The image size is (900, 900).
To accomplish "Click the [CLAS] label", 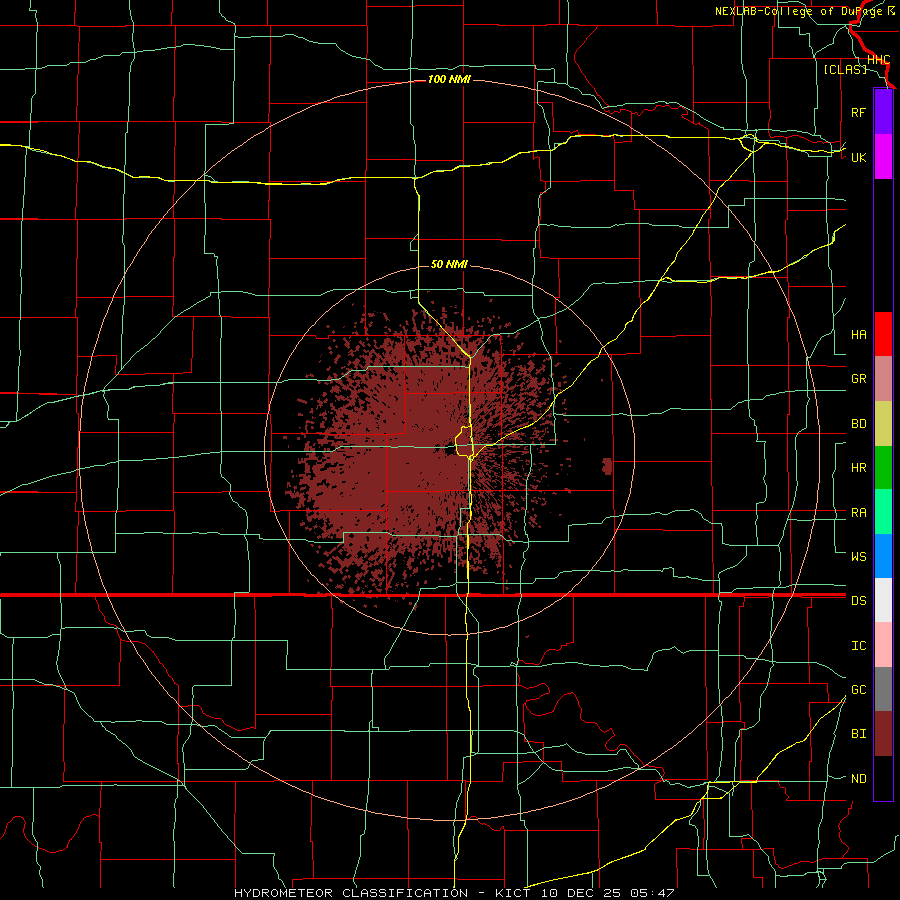I will click(x=845, y=69).
